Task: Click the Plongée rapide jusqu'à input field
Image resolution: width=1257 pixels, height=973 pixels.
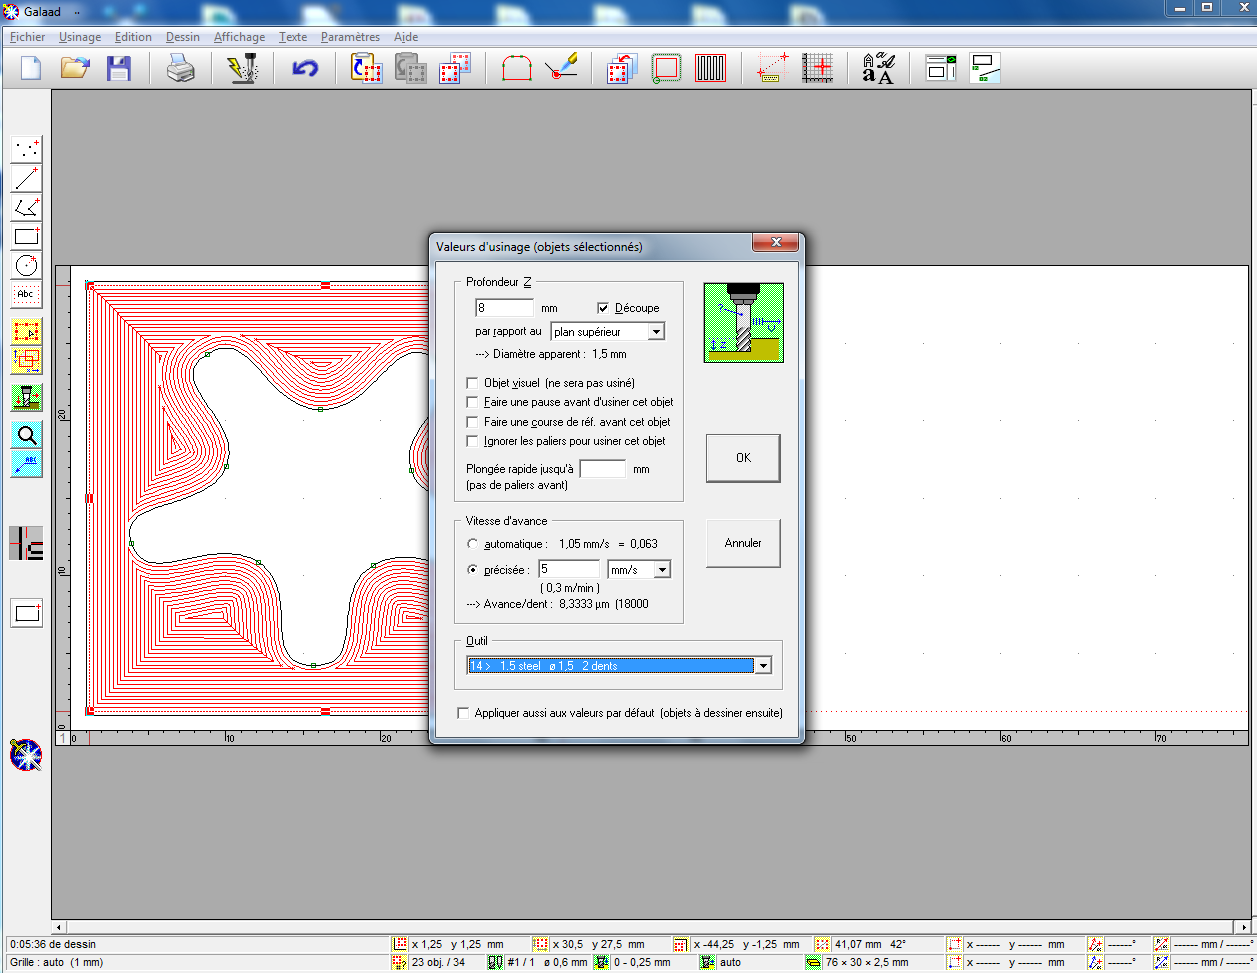Action: (x=603, y=468)
